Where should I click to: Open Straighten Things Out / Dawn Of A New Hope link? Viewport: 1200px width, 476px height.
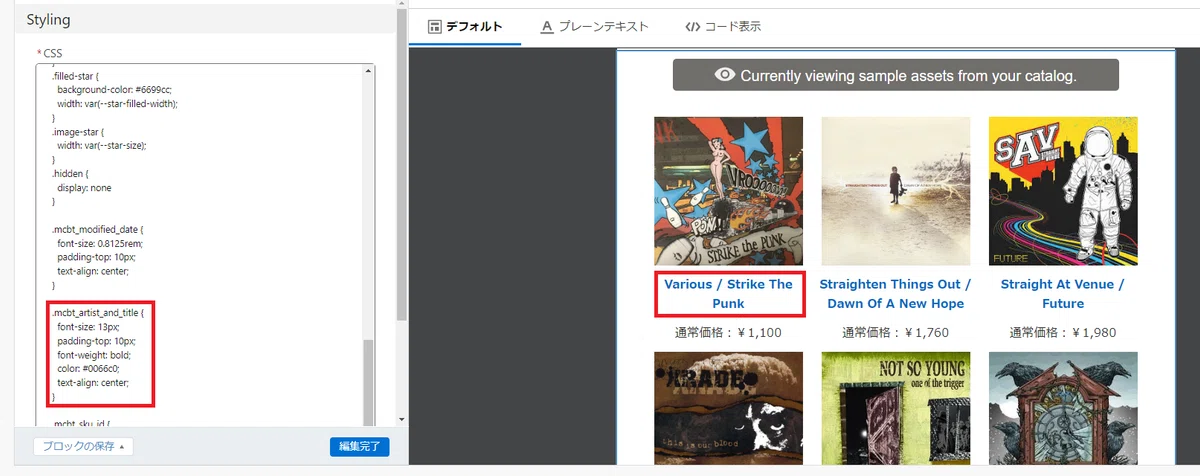[x=895, y=294]
